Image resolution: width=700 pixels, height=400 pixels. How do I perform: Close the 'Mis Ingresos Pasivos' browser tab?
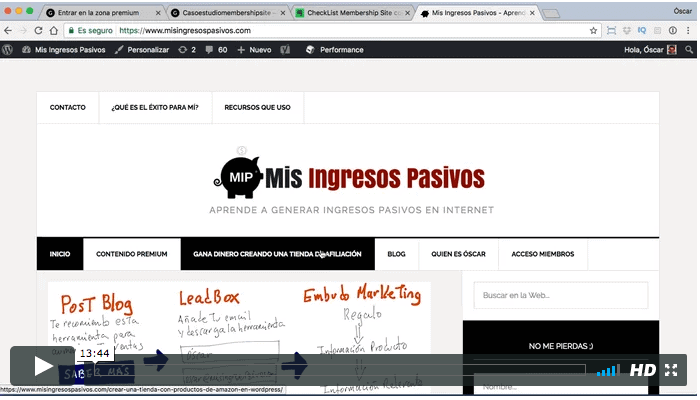[532, 13]
